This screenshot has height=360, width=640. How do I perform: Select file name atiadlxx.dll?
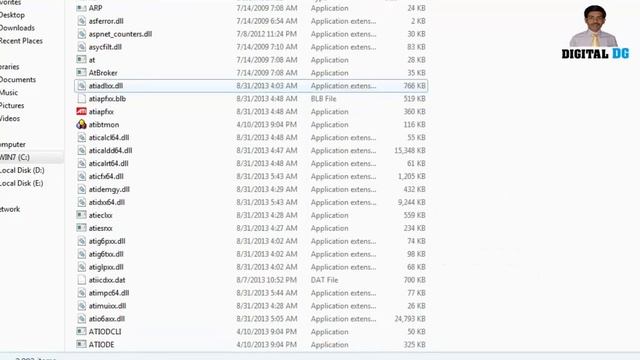point(106,86)
